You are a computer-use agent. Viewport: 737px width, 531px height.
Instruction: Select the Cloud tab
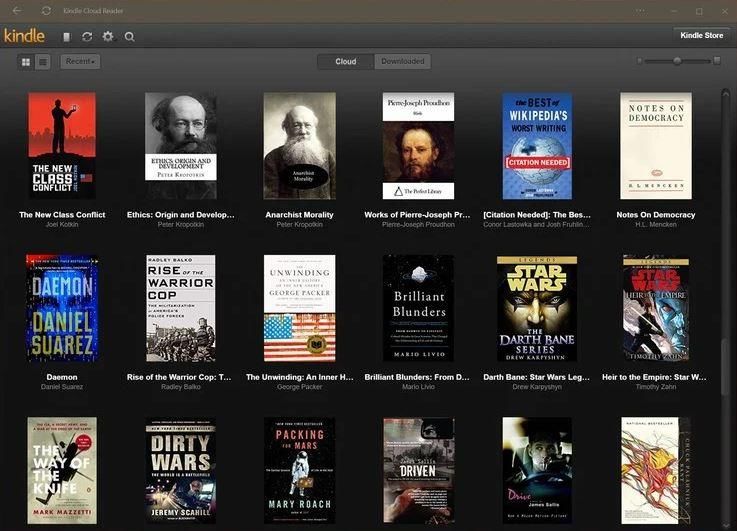click(x=346, y=62)
